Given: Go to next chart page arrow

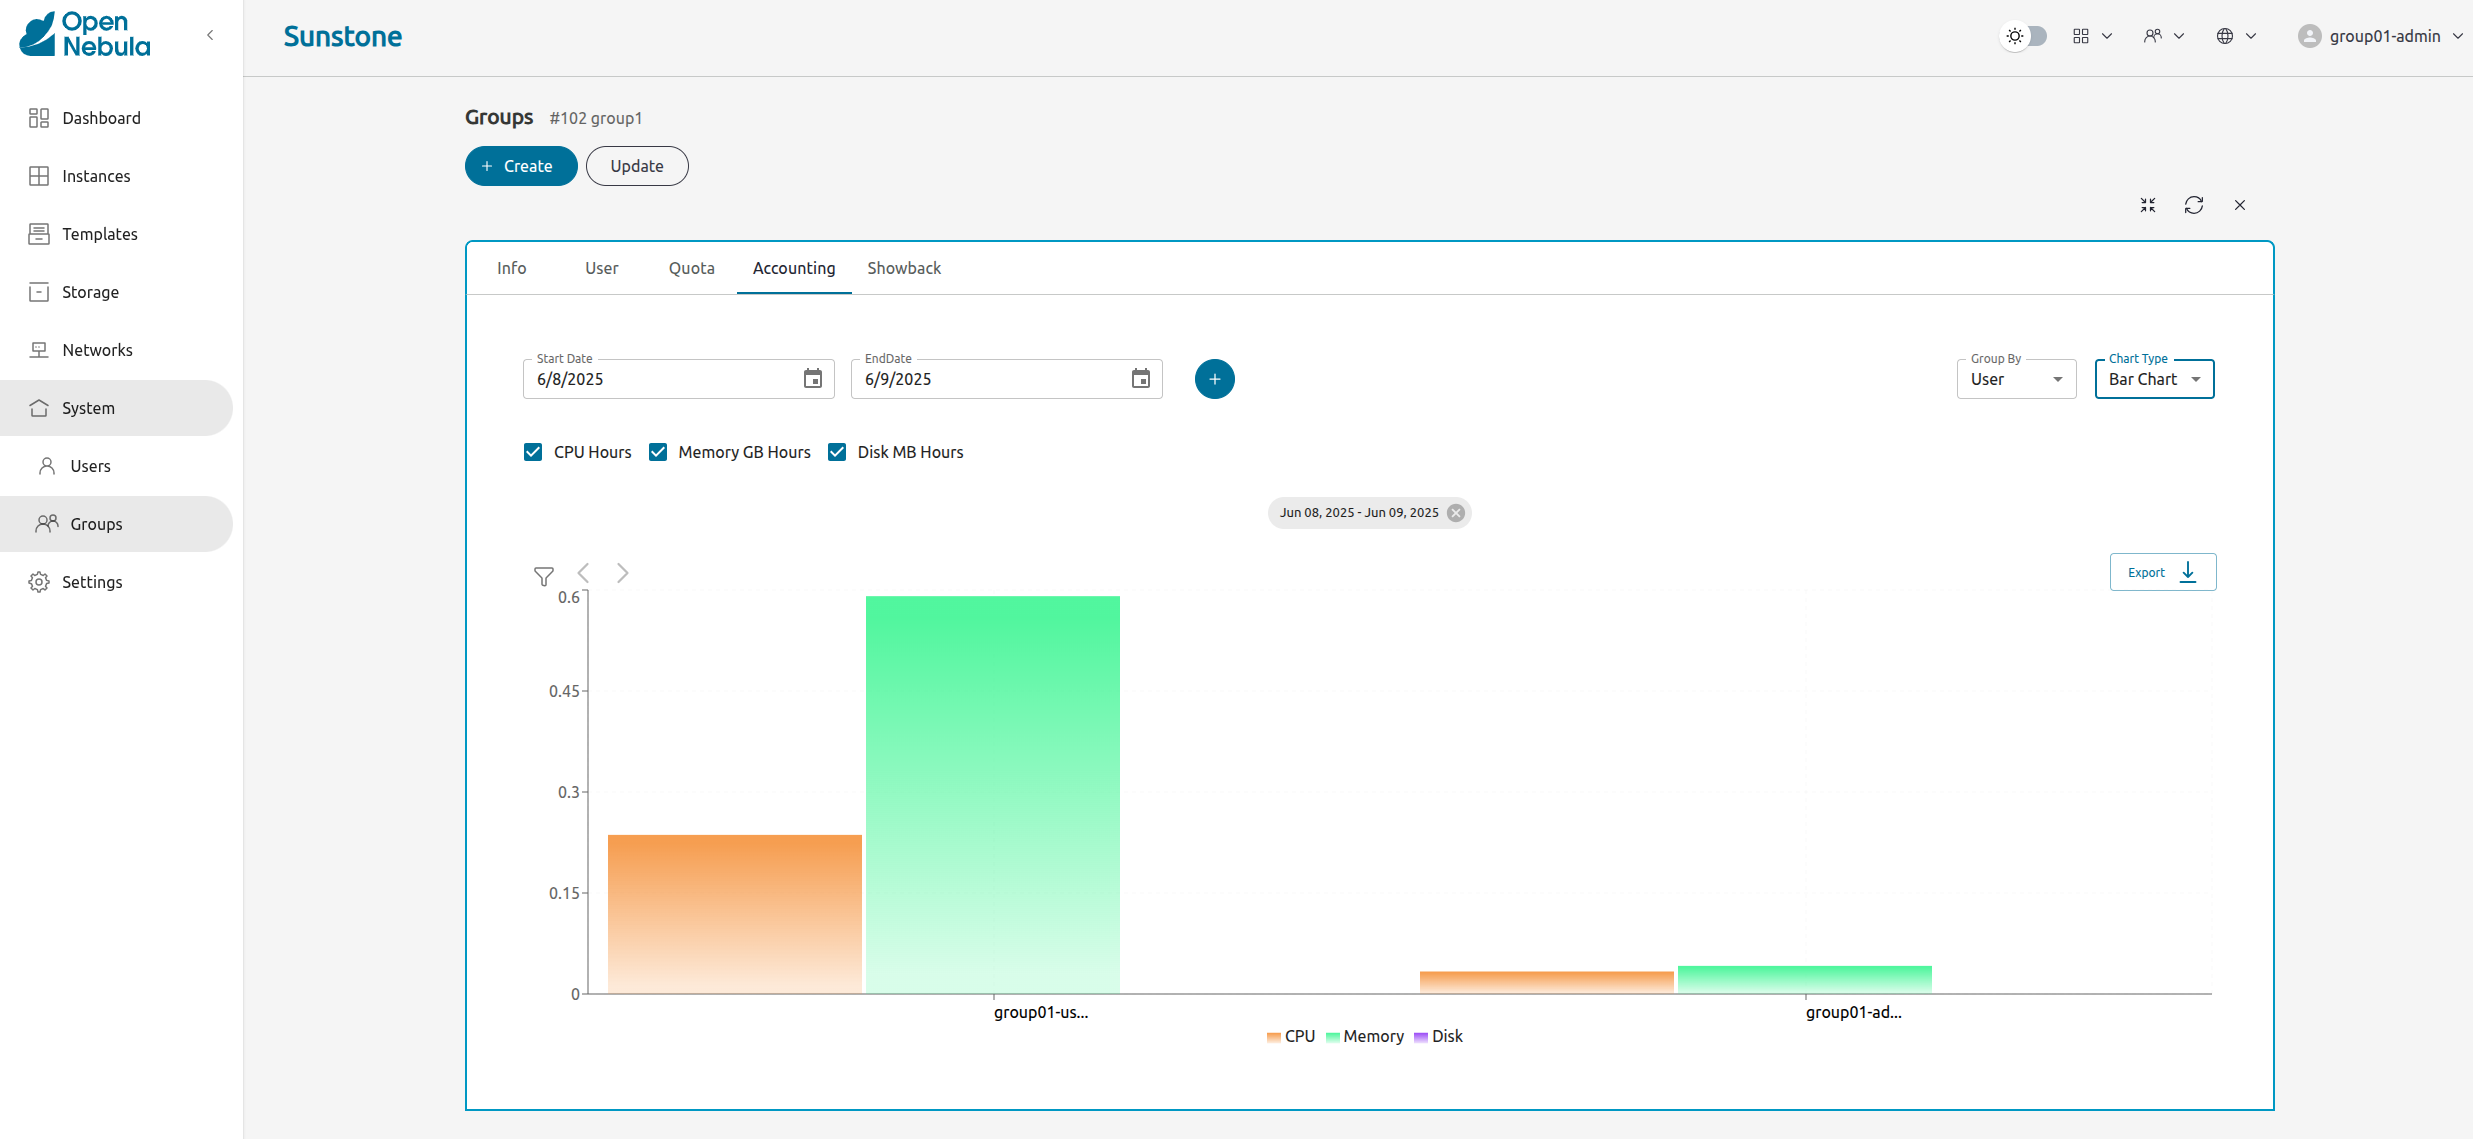Looking at the screenshot, I should coord(623,573).
